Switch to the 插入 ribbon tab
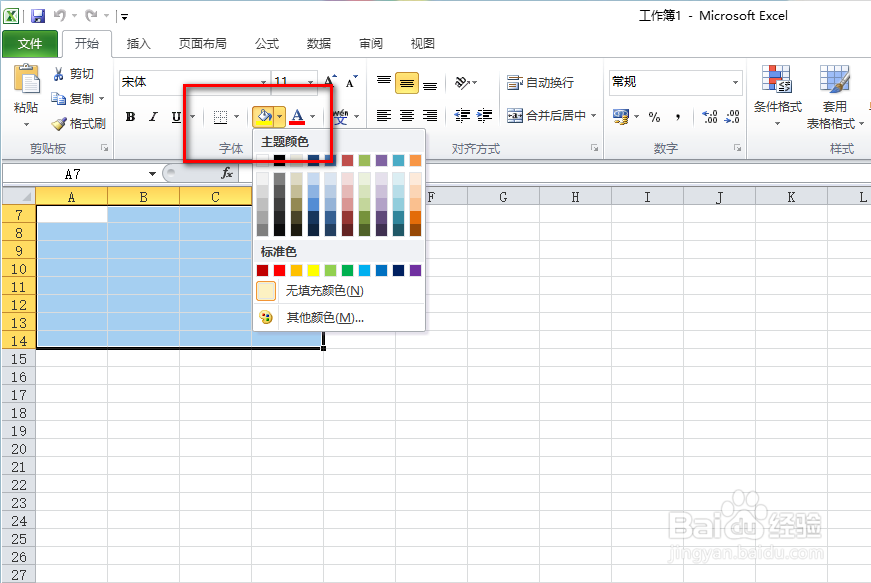This screenshot has width=871, height=583. [138, 44]
